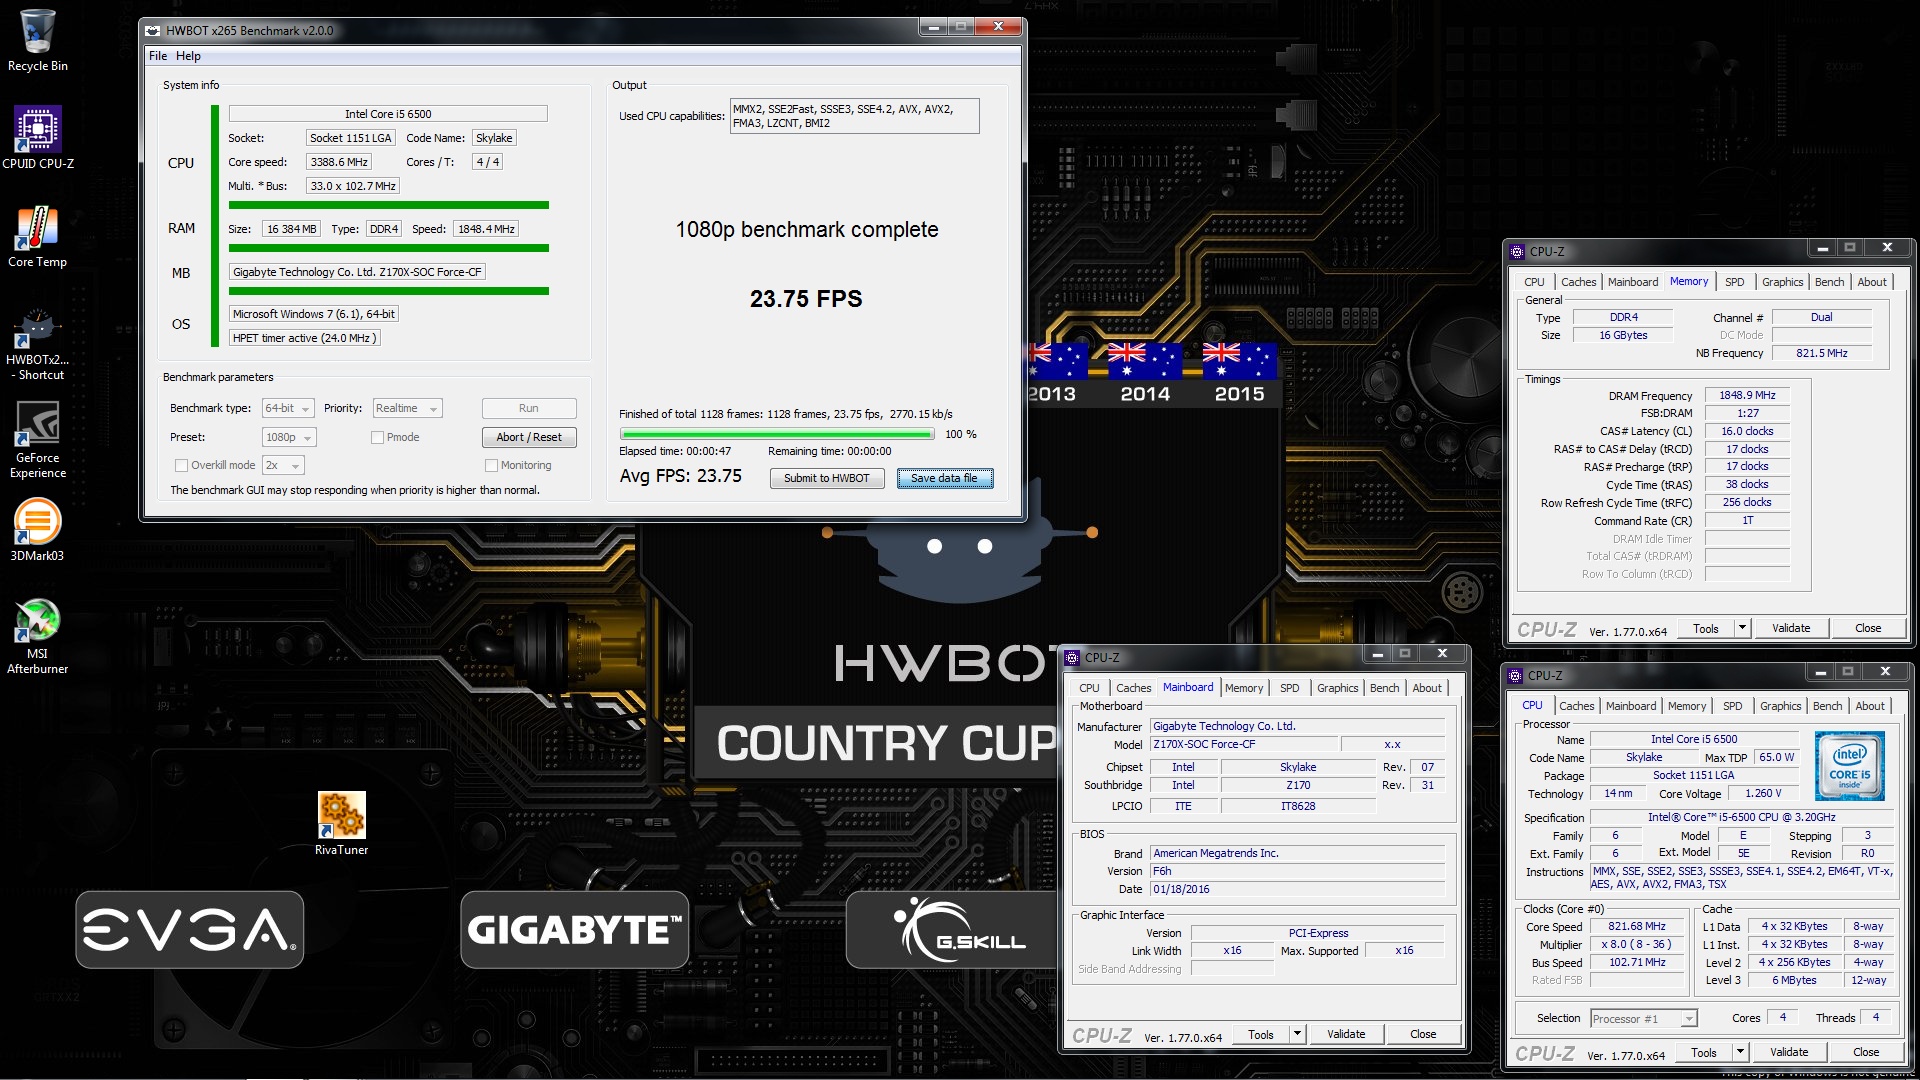Open GeForce Experience desktop icon

(x=37, y=440)
